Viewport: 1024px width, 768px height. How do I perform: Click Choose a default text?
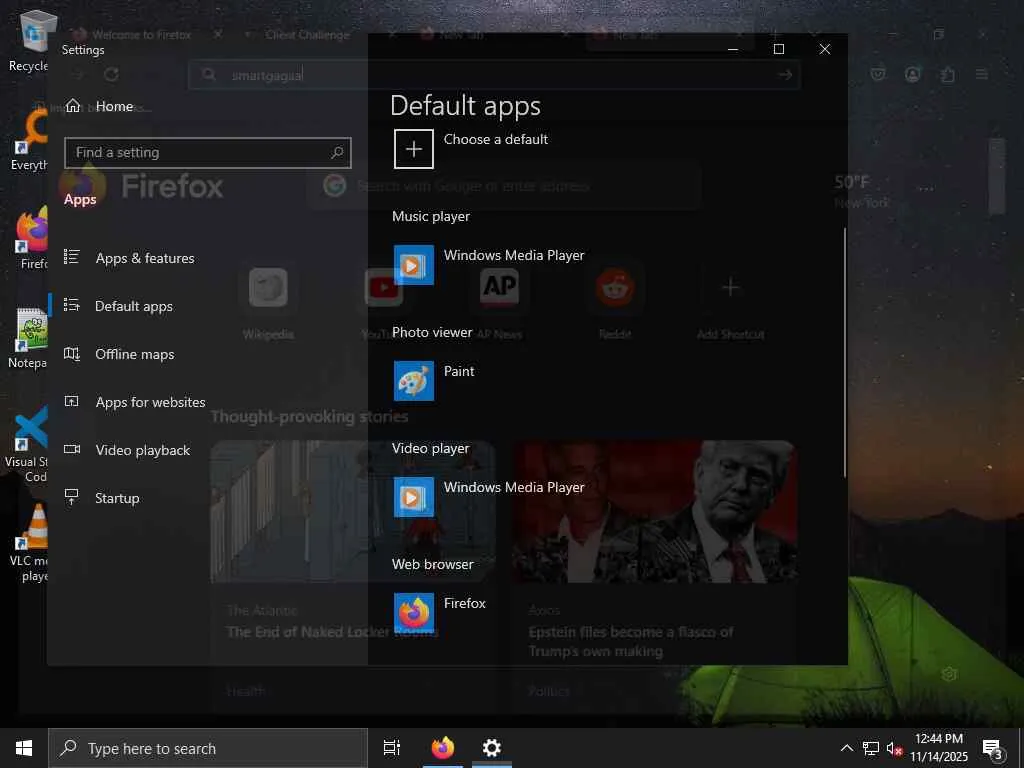[496, 139]
